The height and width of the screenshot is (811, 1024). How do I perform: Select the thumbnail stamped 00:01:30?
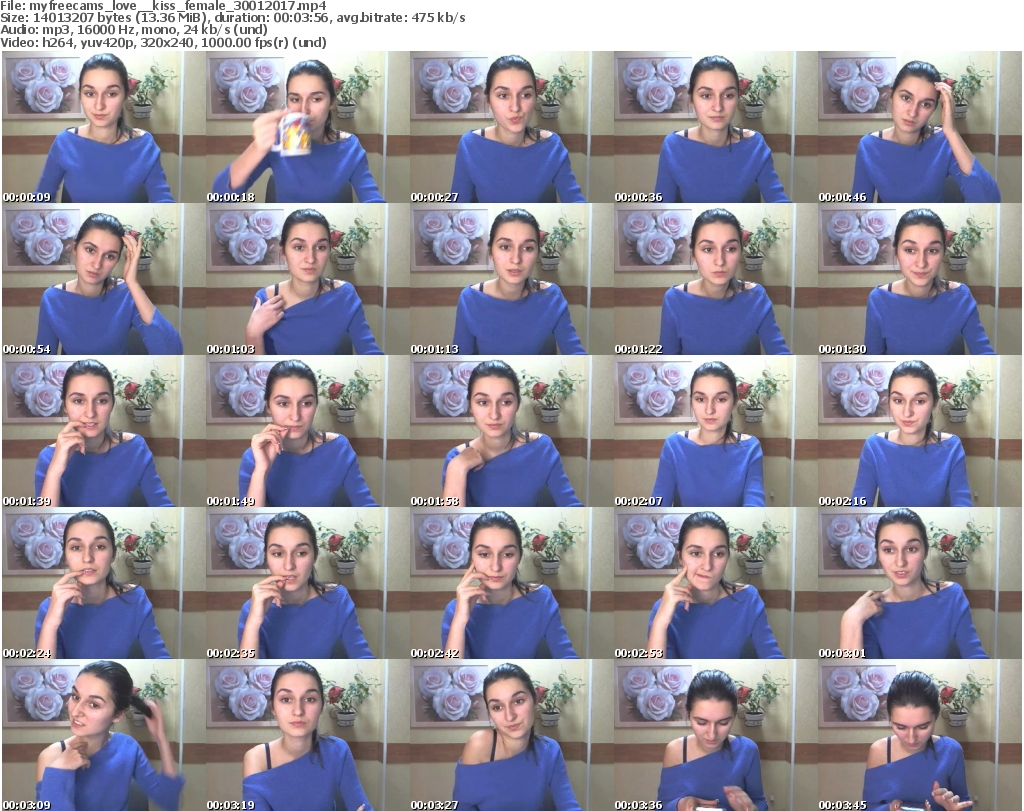[920, 279]
